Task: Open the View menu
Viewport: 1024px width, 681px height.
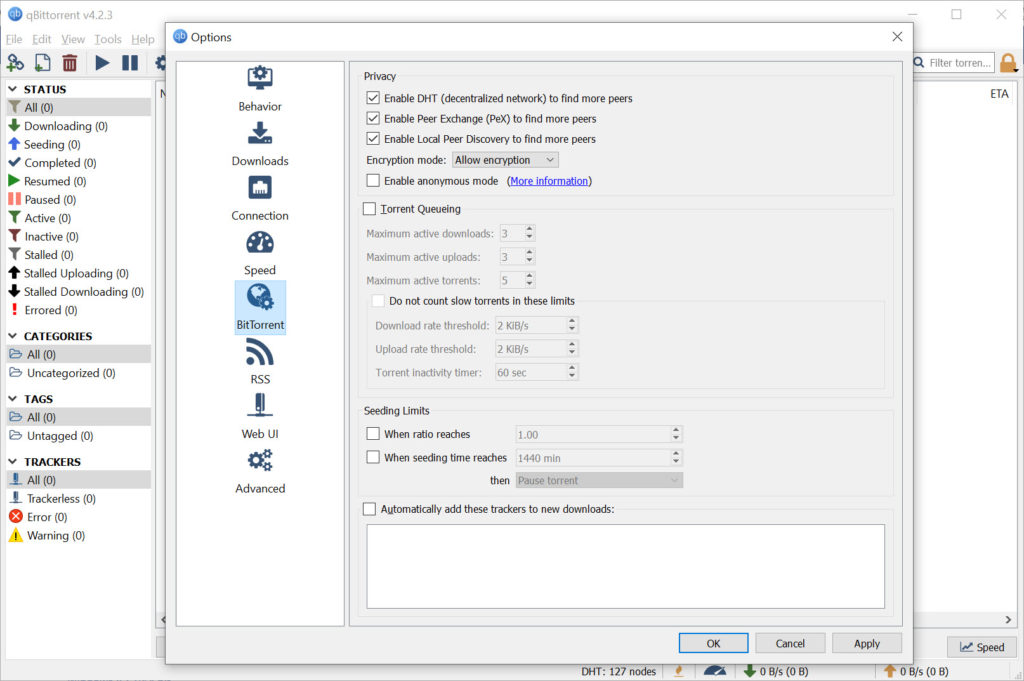Action: tap(73, 39)
